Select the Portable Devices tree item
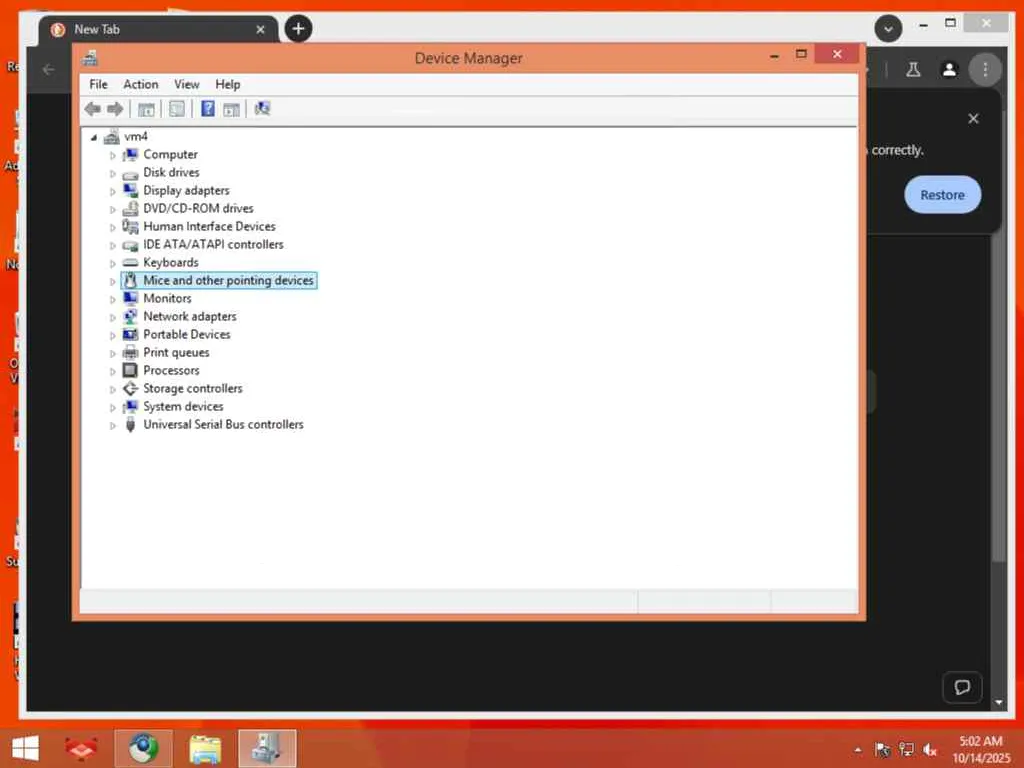The width and height of the screenshot is (1024, 768). (187, 334)
